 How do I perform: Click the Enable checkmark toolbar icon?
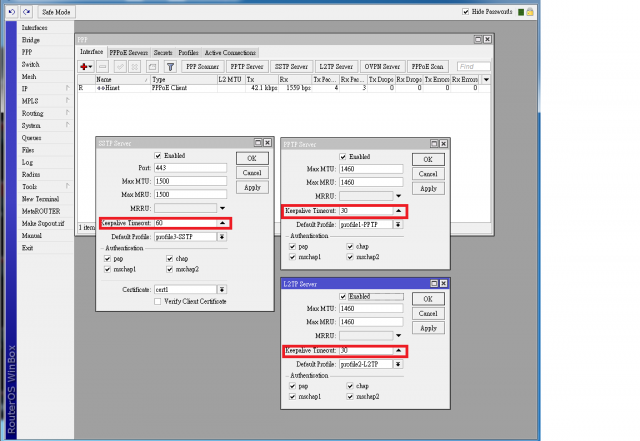[120, 67]
